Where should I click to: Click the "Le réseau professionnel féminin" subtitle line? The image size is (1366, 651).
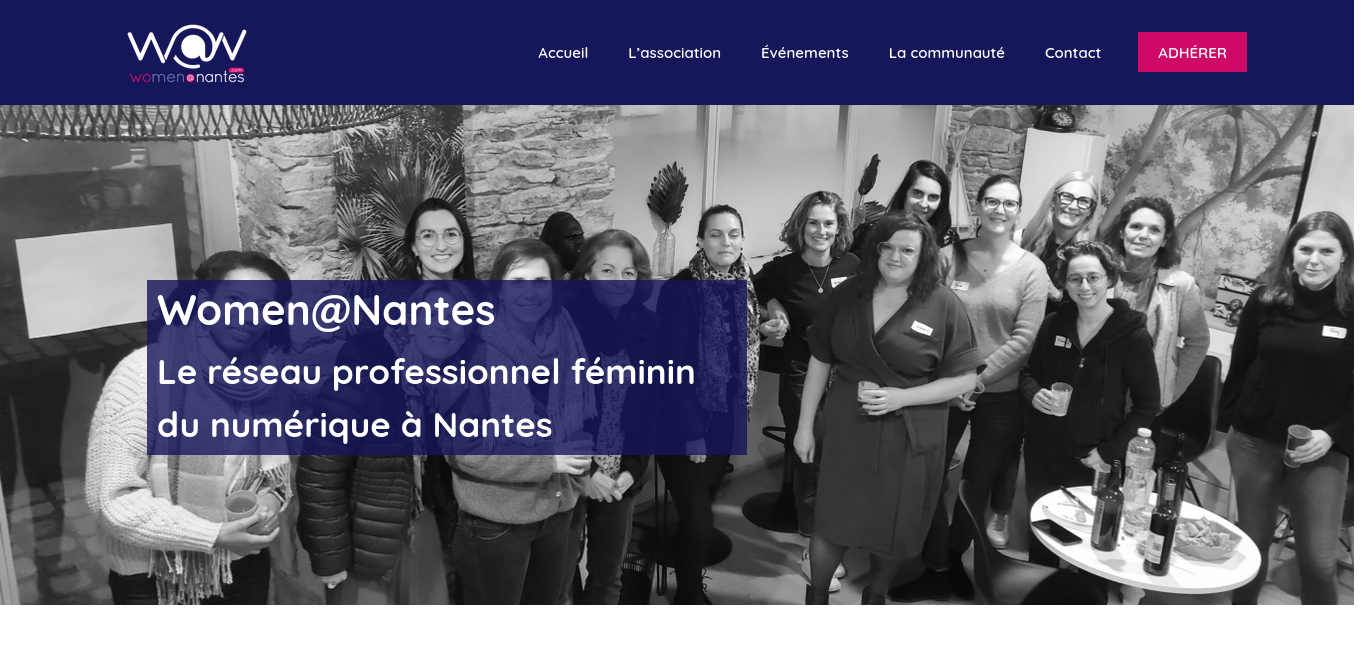click(426, 371)
